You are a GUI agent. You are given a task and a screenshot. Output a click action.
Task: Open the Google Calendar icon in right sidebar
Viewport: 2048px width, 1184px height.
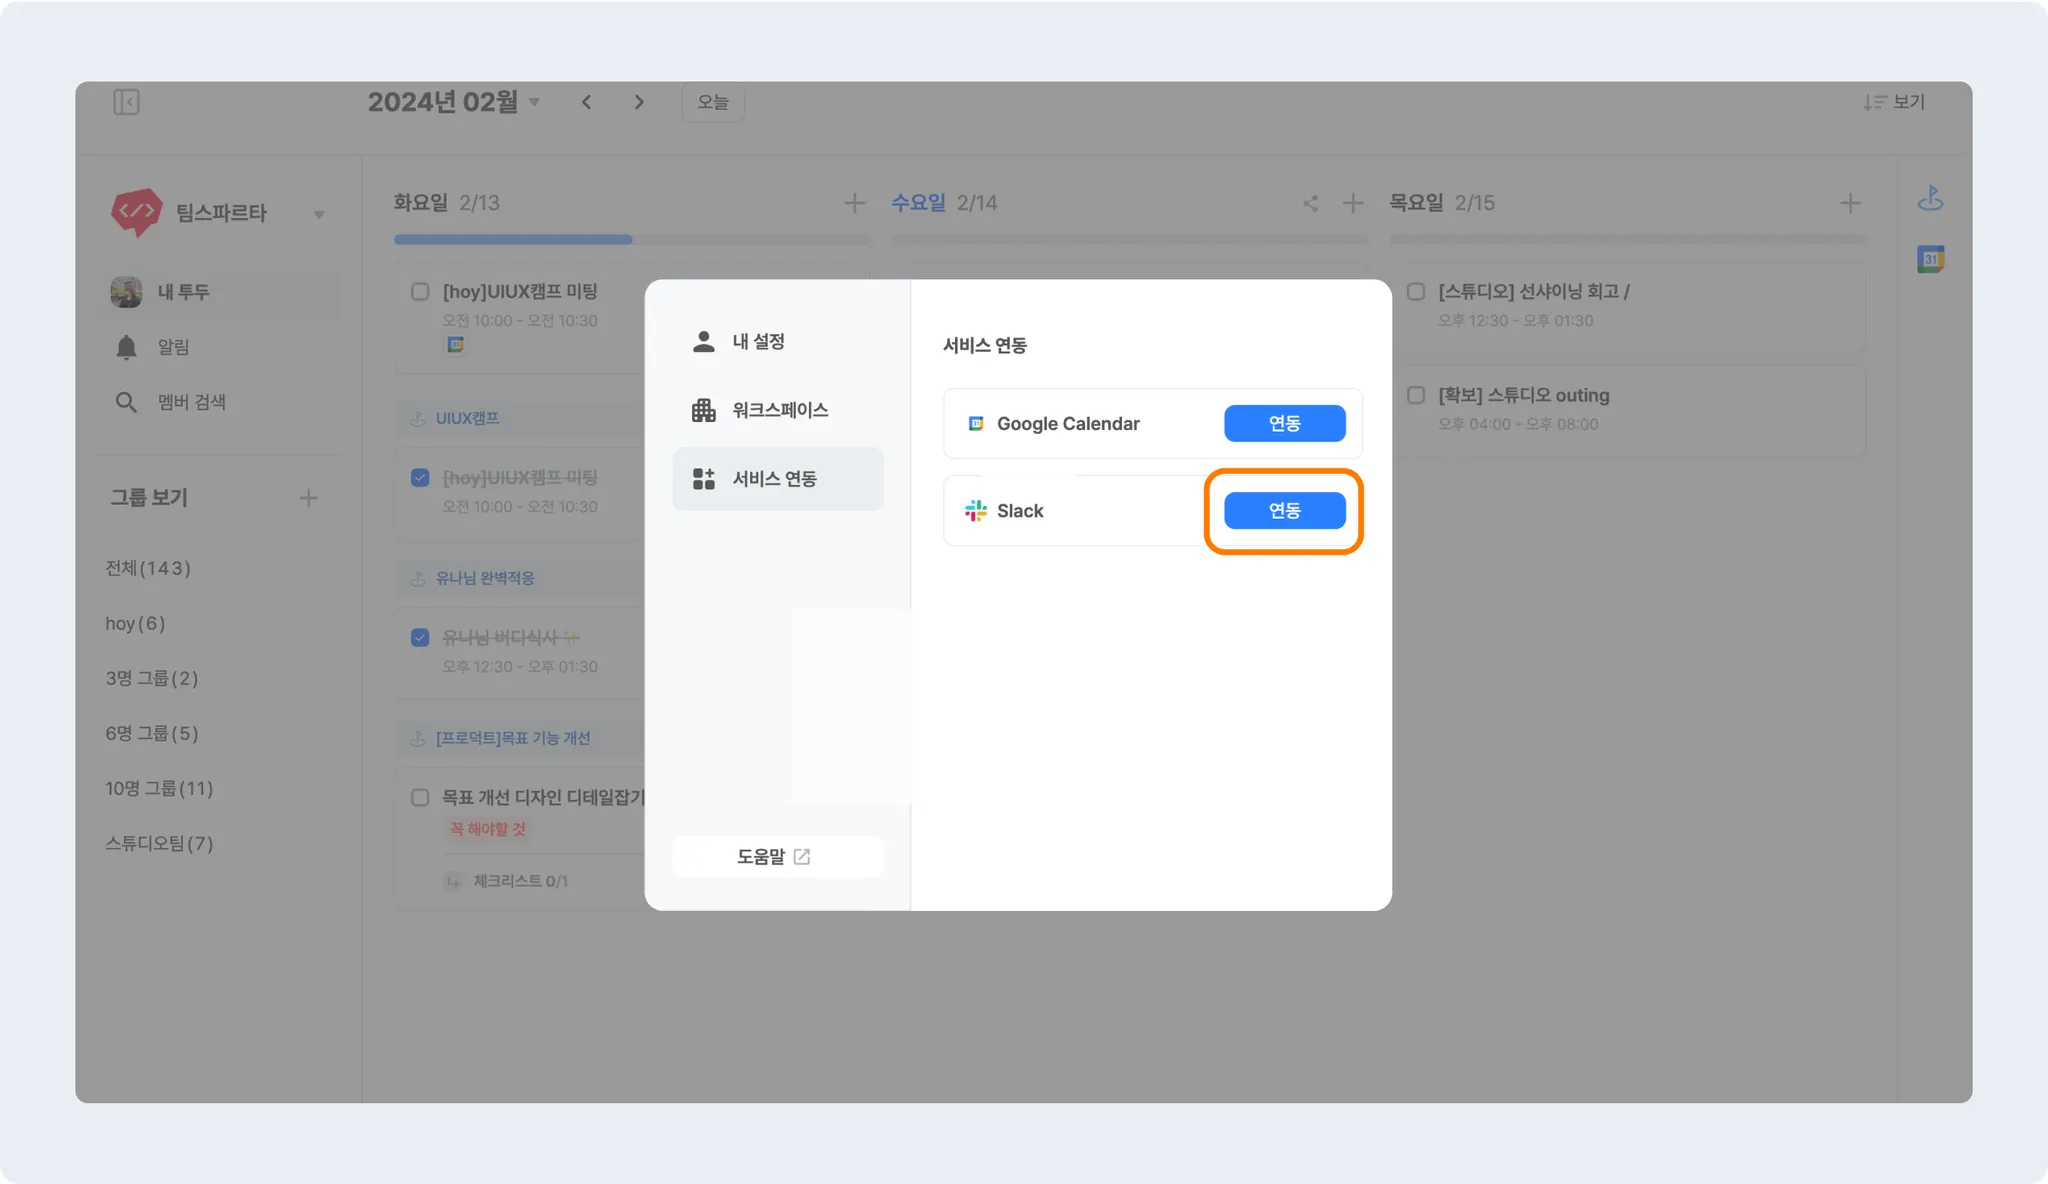coord(1930,260)
